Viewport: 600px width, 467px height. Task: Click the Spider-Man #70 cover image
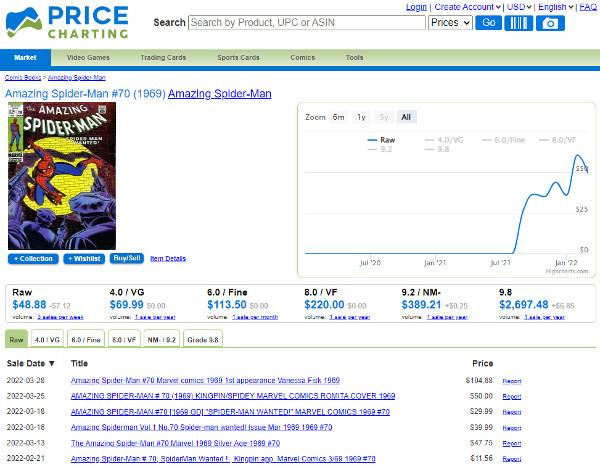click(x=62, y=176)
